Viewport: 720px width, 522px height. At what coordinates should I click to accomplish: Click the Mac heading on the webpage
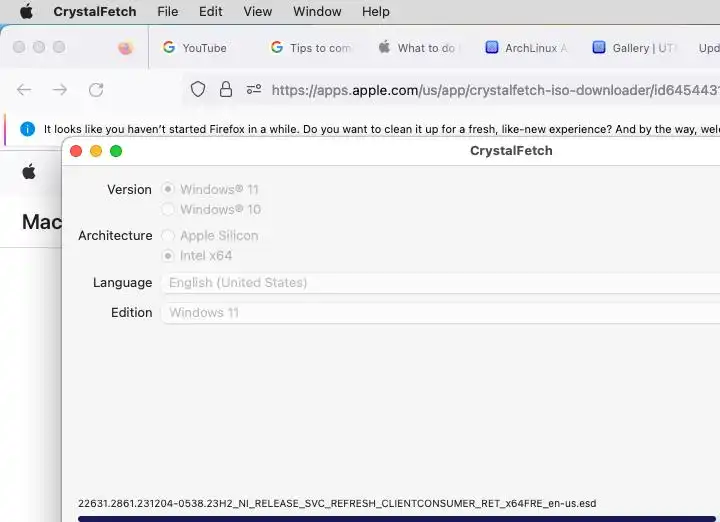pos(42,222)
